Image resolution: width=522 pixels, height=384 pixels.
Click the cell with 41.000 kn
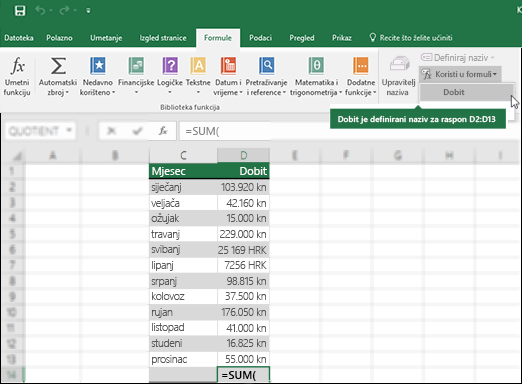click(x=243, y=328)
